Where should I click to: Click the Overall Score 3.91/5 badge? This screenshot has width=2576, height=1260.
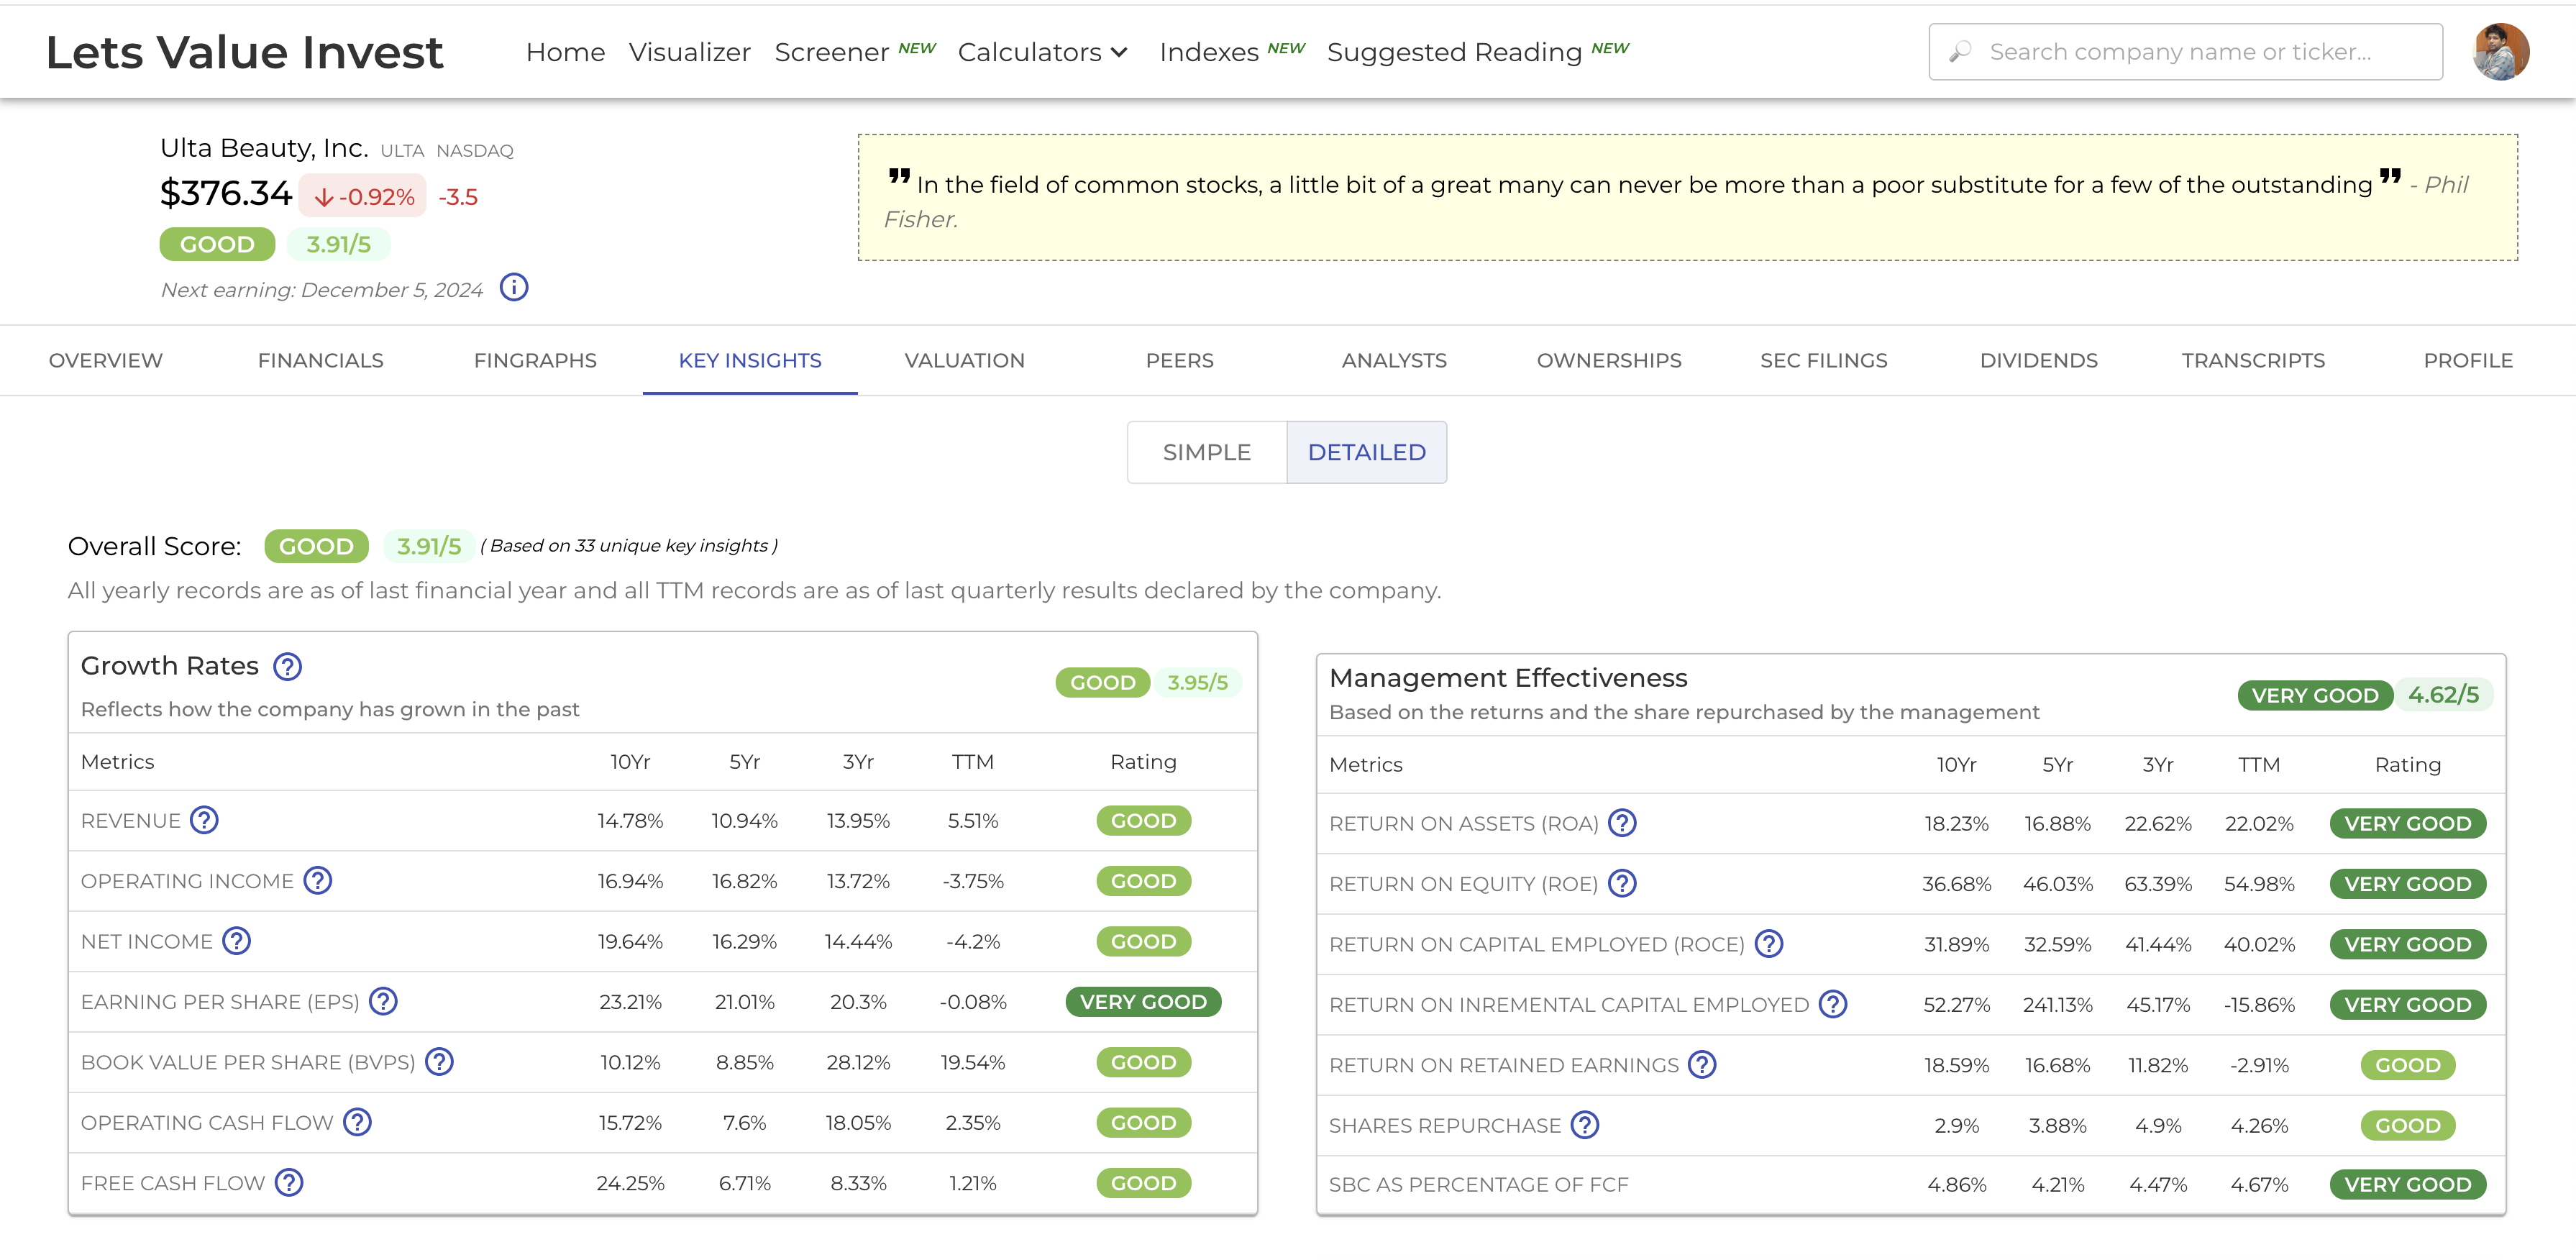pos(429,546)
